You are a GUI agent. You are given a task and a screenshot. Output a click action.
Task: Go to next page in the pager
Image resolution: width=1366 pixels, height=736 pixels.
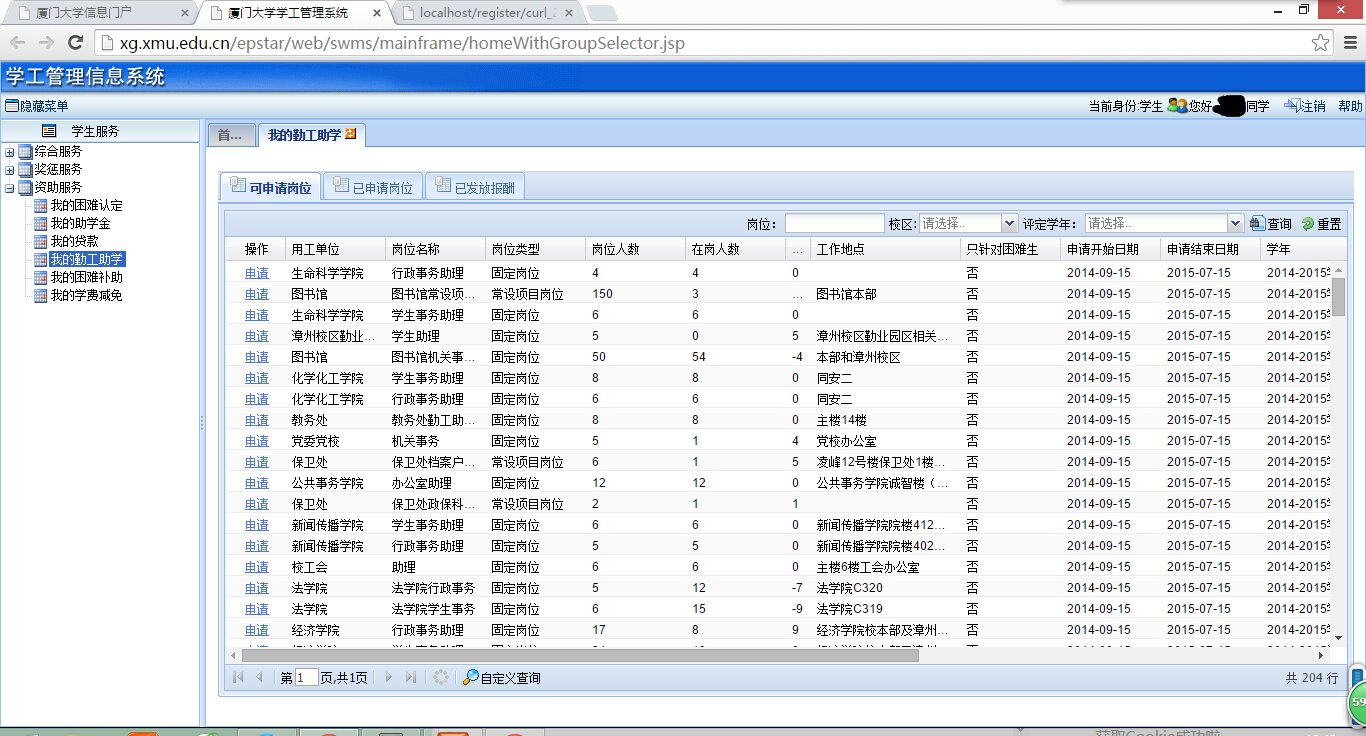tap(389, 678)
